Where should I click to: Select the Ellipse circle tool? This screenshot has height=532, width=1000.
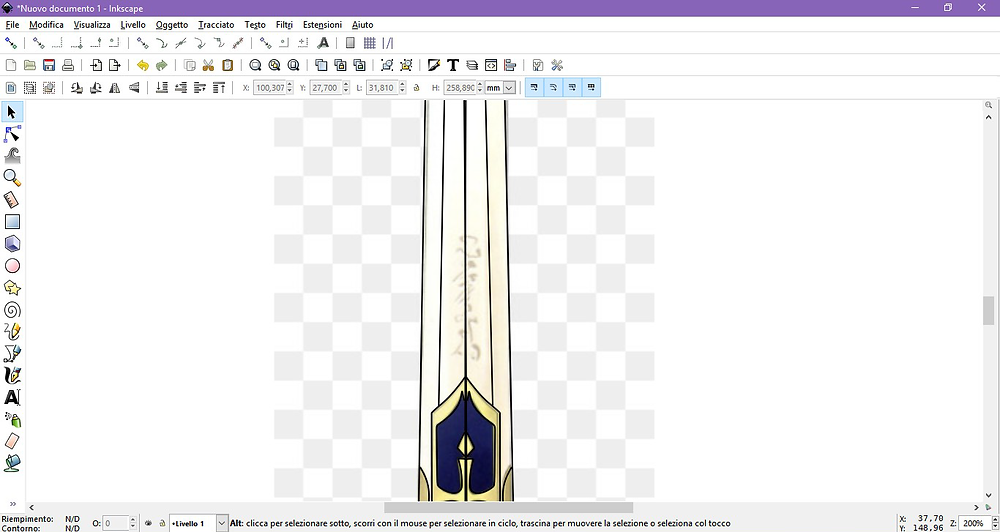(x=12, y=265)
